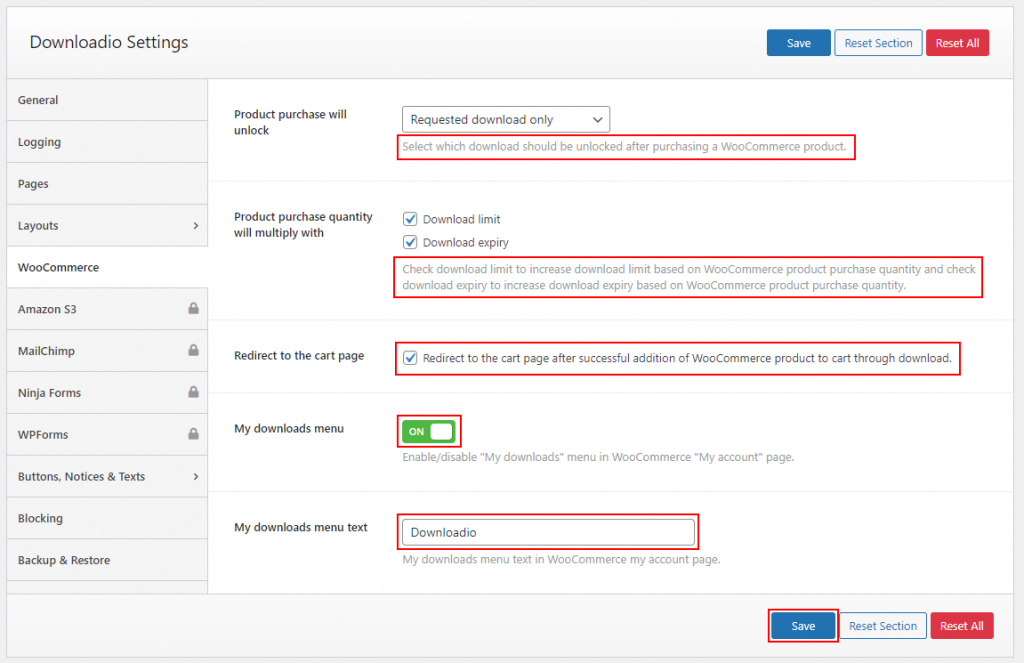Switch off the My downloads menu toggle
Screen dimensions: 1024x663
pyautogui.click(x=428, y=431)
